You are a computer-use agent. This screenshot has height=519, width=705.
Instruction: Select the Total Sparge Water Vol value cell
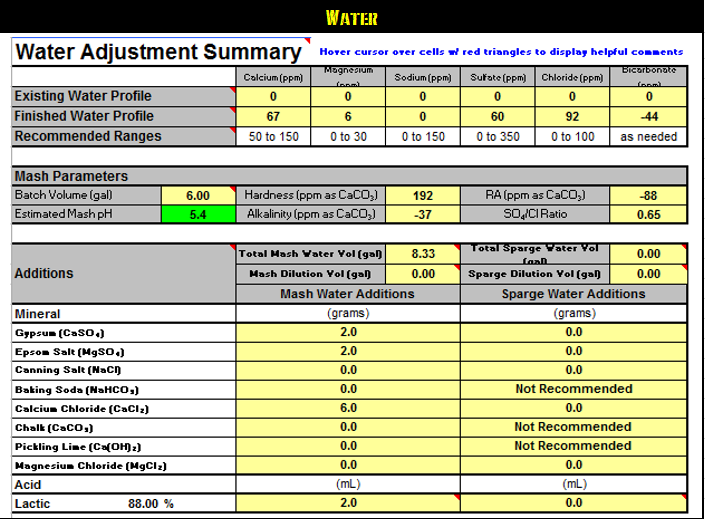click(x=648, y=255)
